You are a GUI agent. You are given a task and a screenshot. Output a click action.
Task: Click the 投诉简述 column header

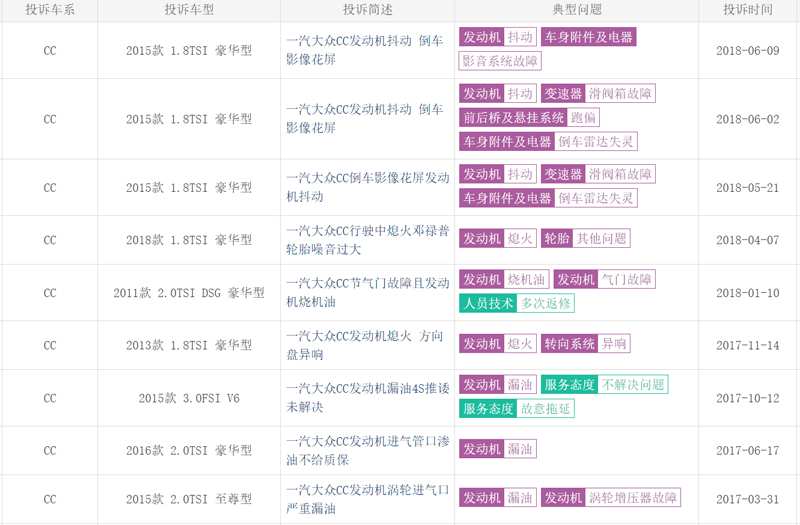[x=367, y=10]
